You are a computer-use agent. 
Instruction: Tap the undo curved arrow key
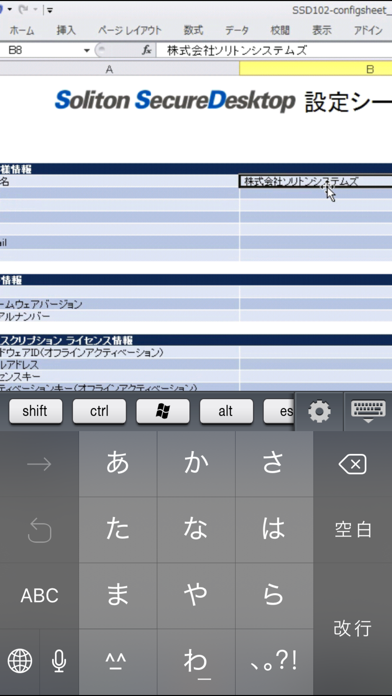coord(39,530)
